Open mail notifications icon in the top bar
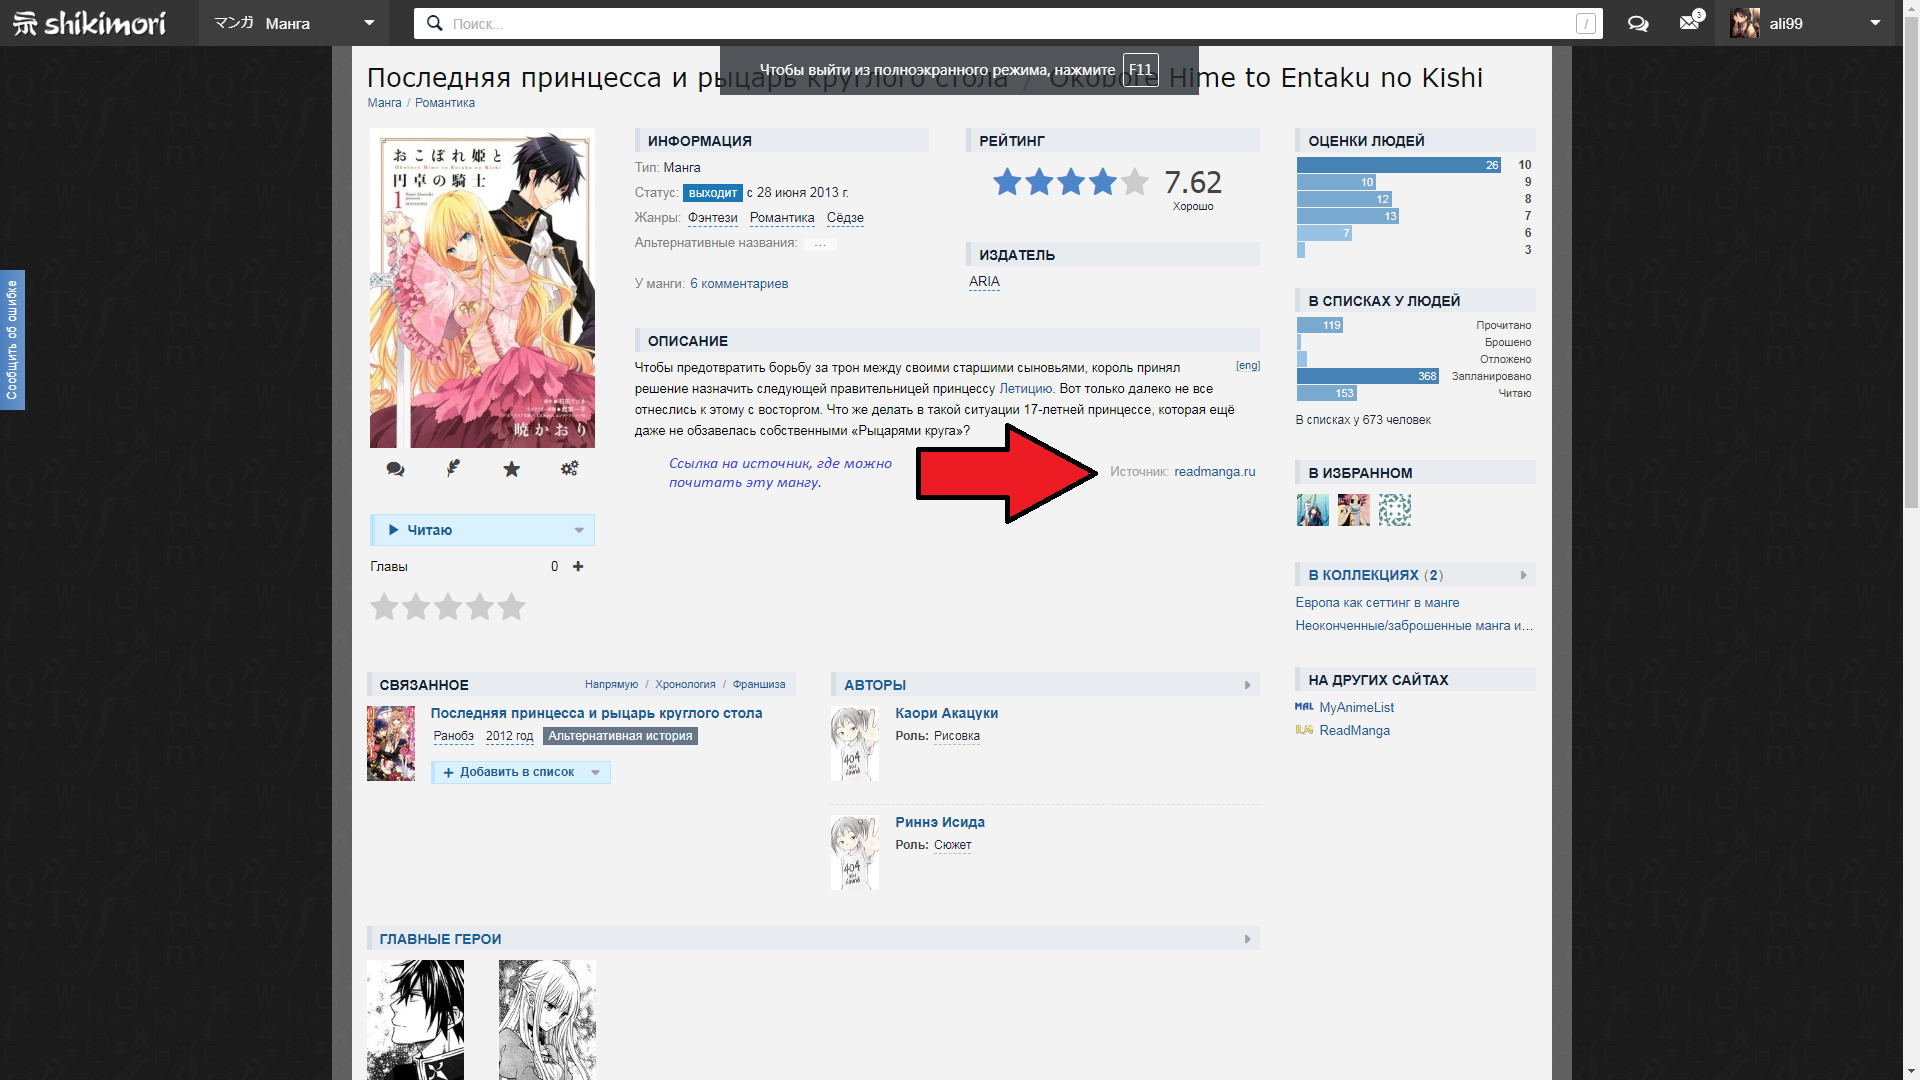The height and width of the screenshot is (1080, 1920). coord(1689,22)
